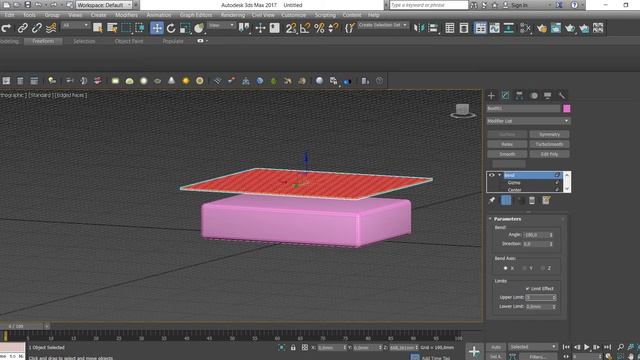Open Select by Name dialog icon
Image resolution: width=640 pixels, height=360 pixels.
[112, 28]
